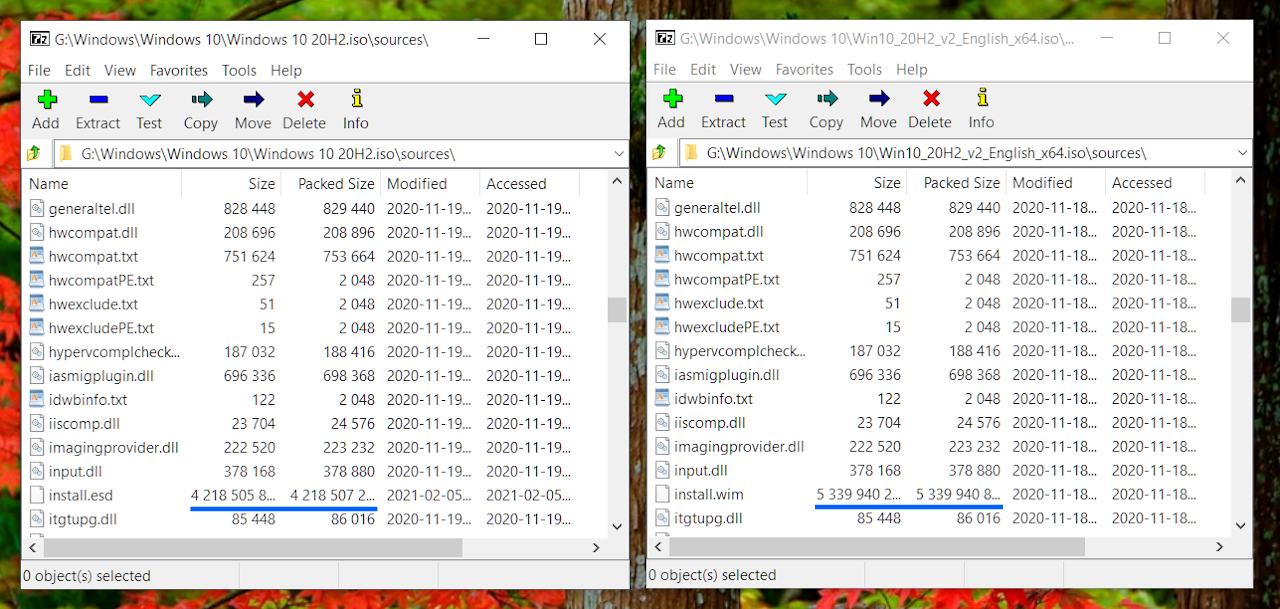Select the install.wim file icon in the right window
Image resolution: width=1280 pixels, height=609 pixels.
click(x=663, y=494)
